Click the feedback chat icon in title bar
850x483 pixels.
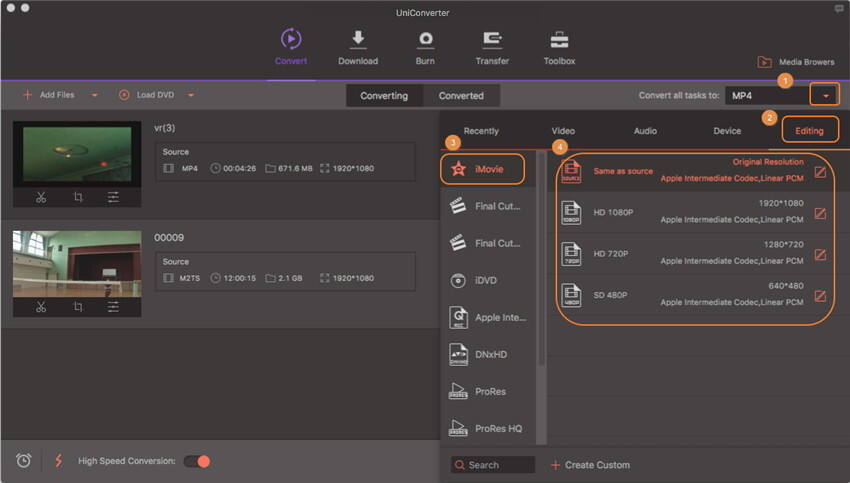click(x=839, y=9)
